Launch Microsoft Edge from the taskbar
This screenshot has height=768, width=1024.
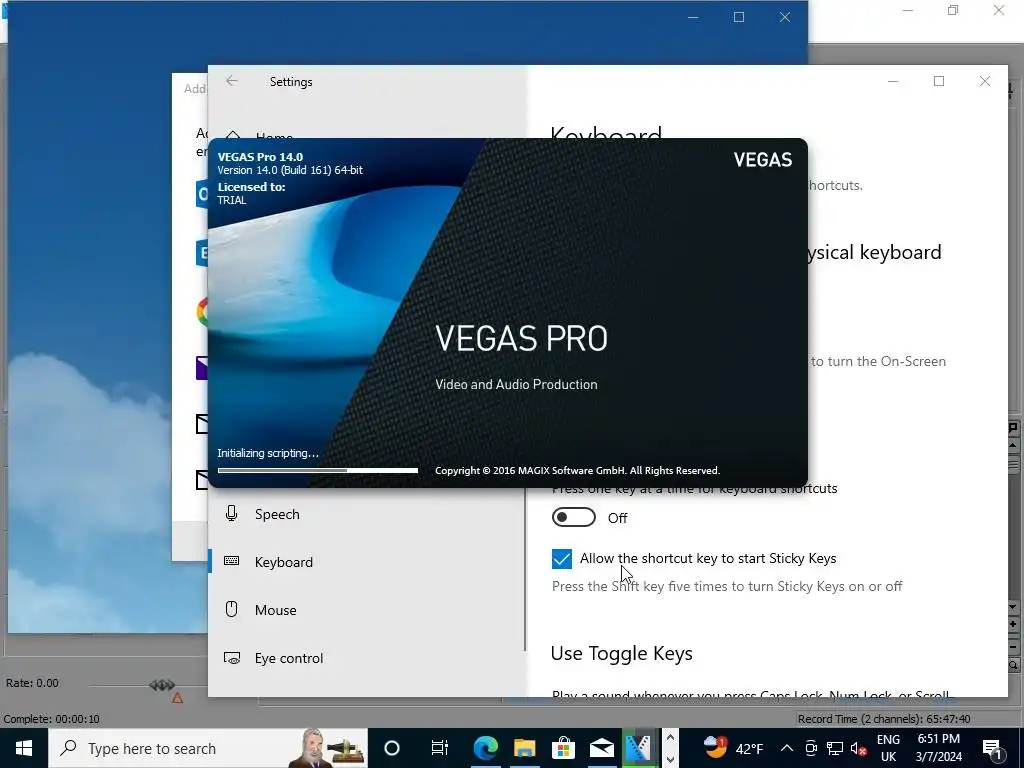486,748
